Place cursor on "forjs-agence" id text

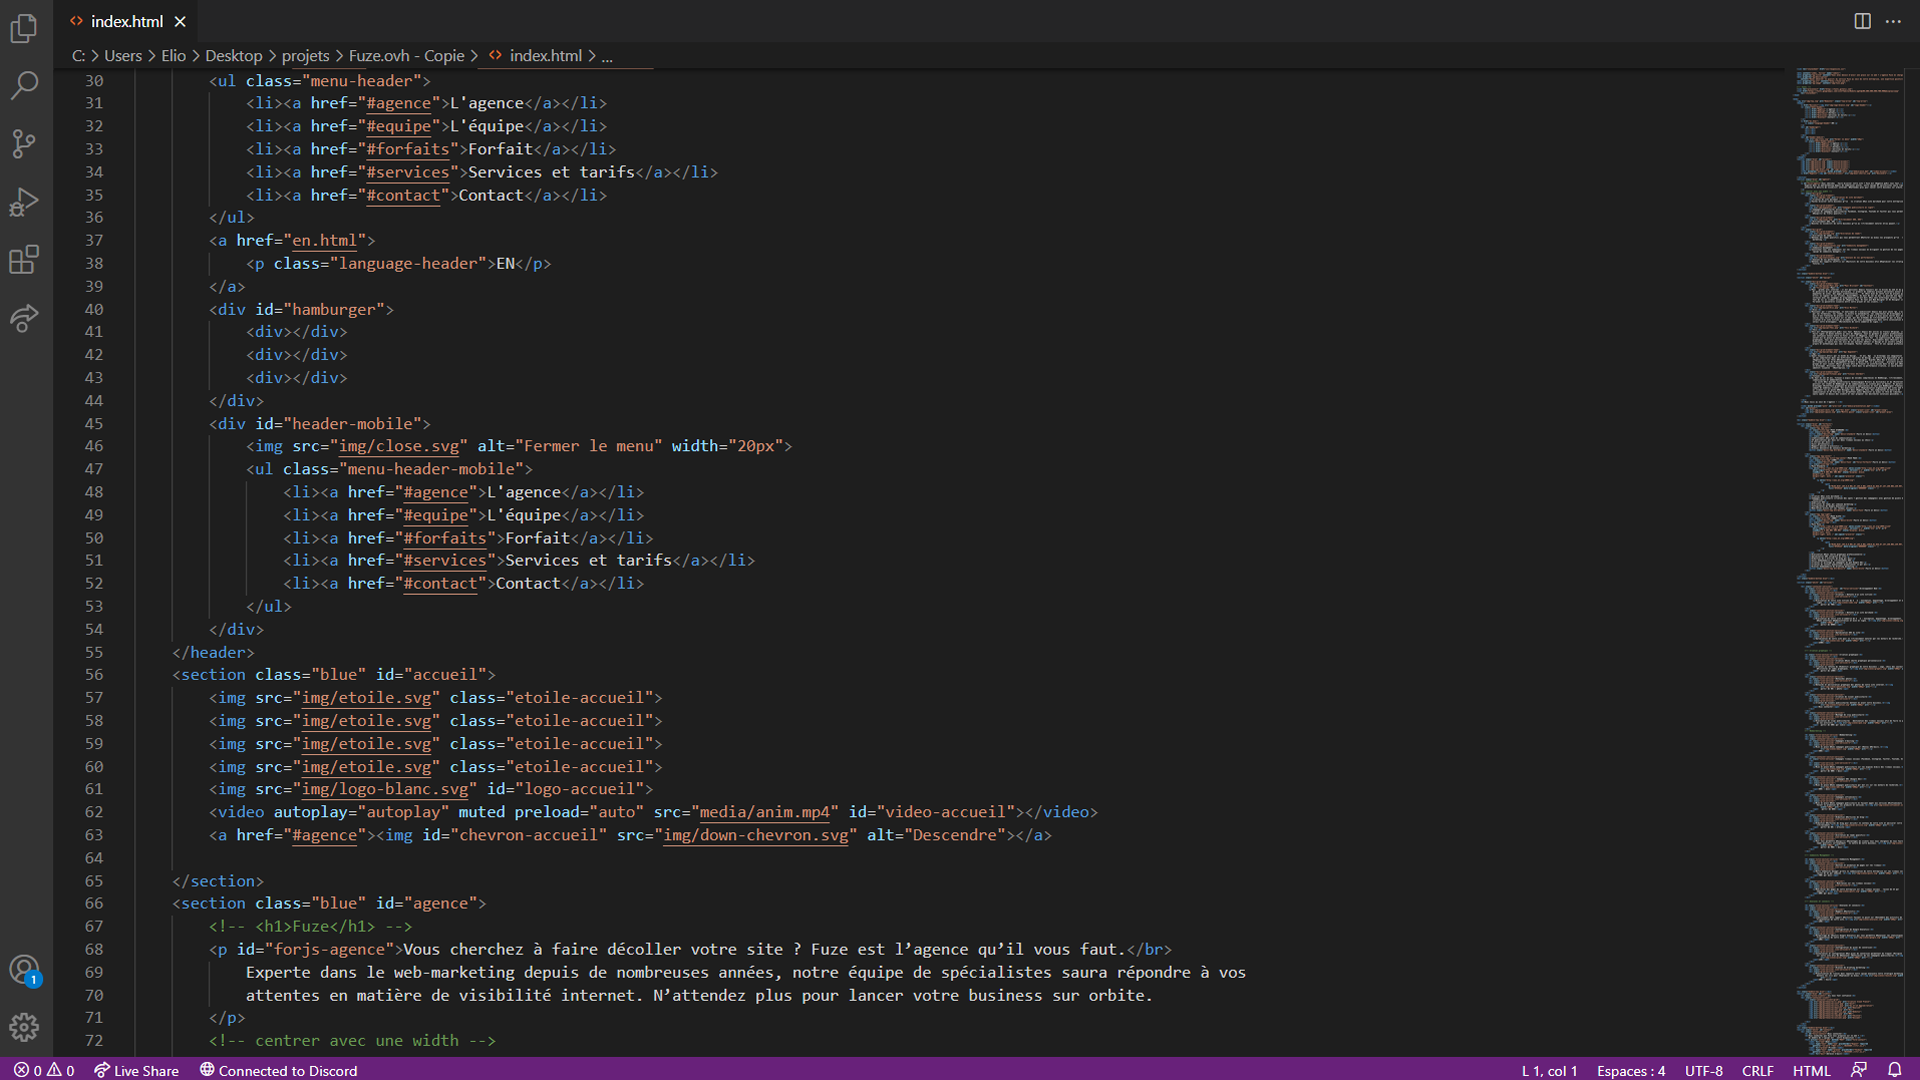point(329,949)
